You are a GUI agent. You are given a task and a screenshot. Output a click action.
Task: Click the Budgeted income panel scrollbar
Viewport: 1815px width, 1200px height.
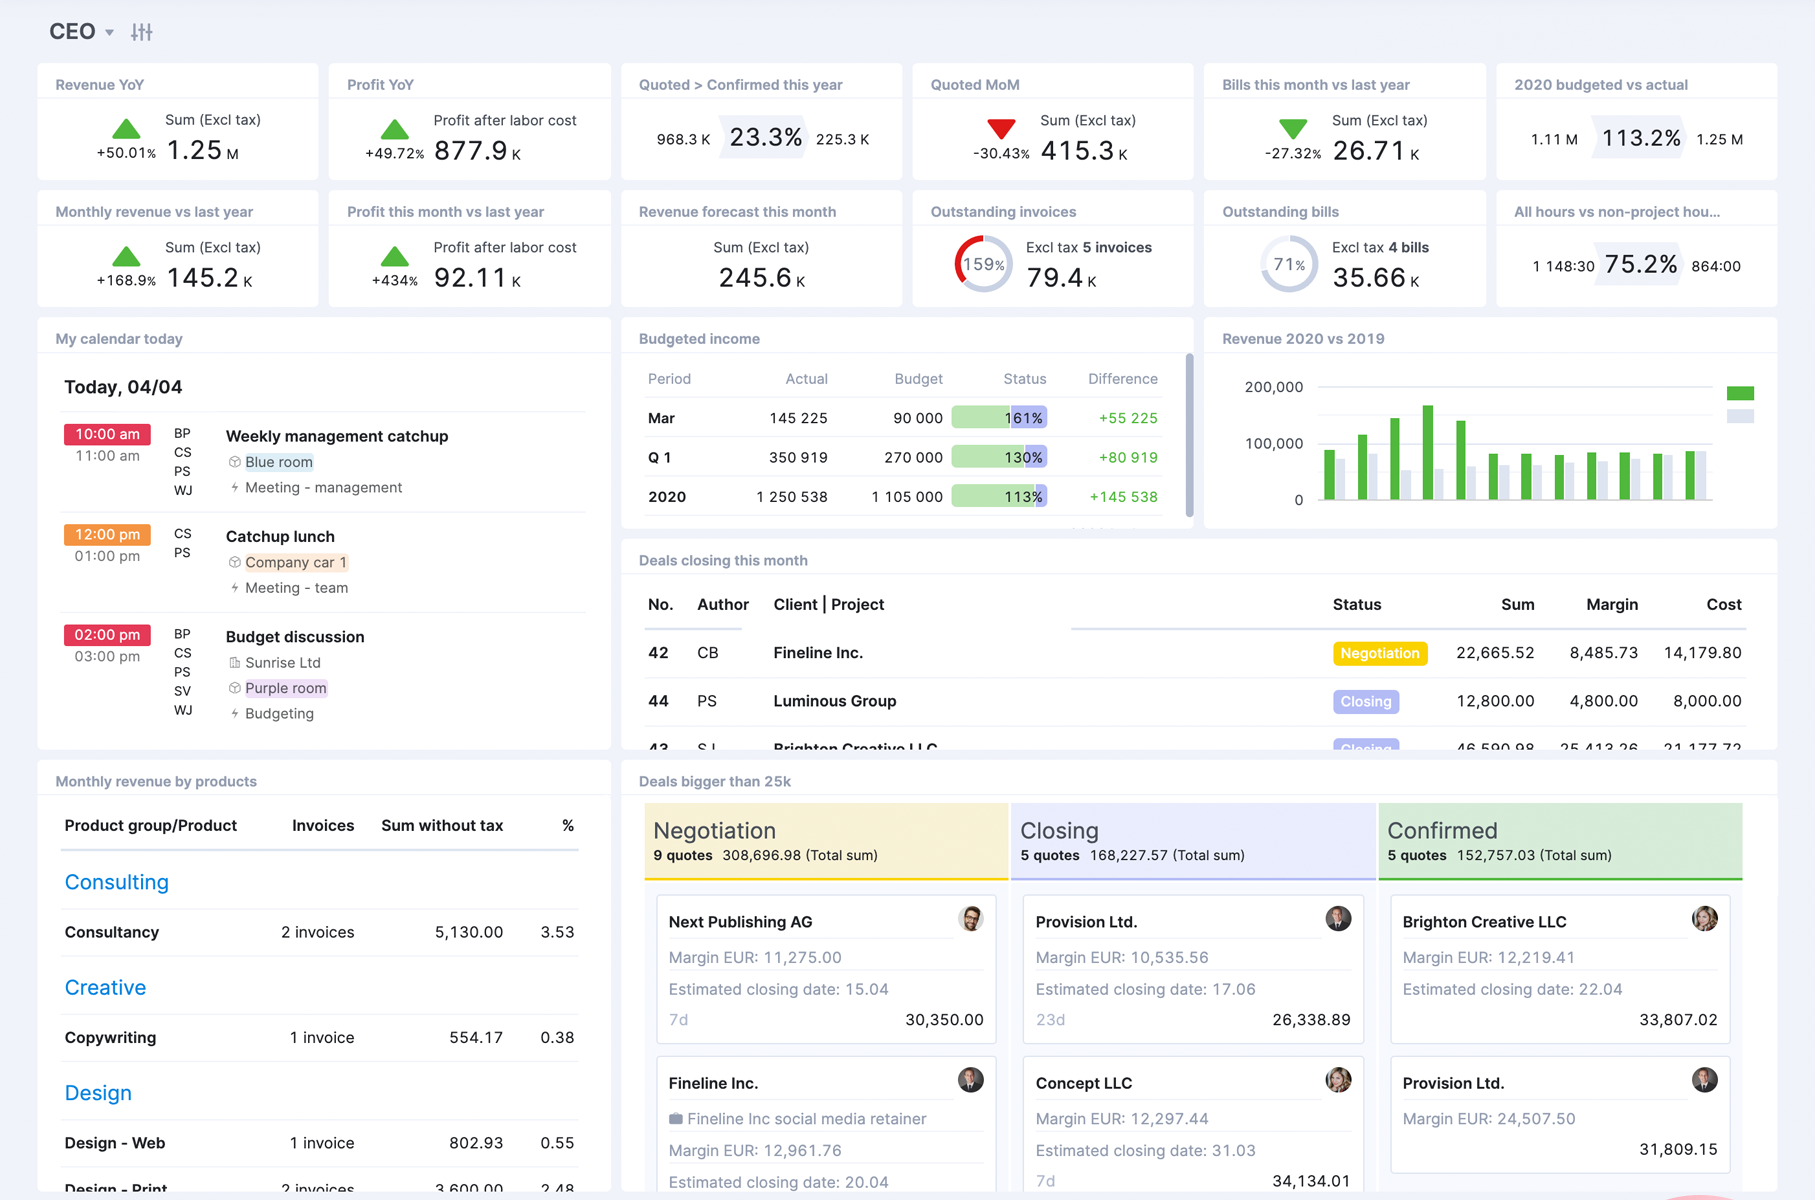[1189, 435]
